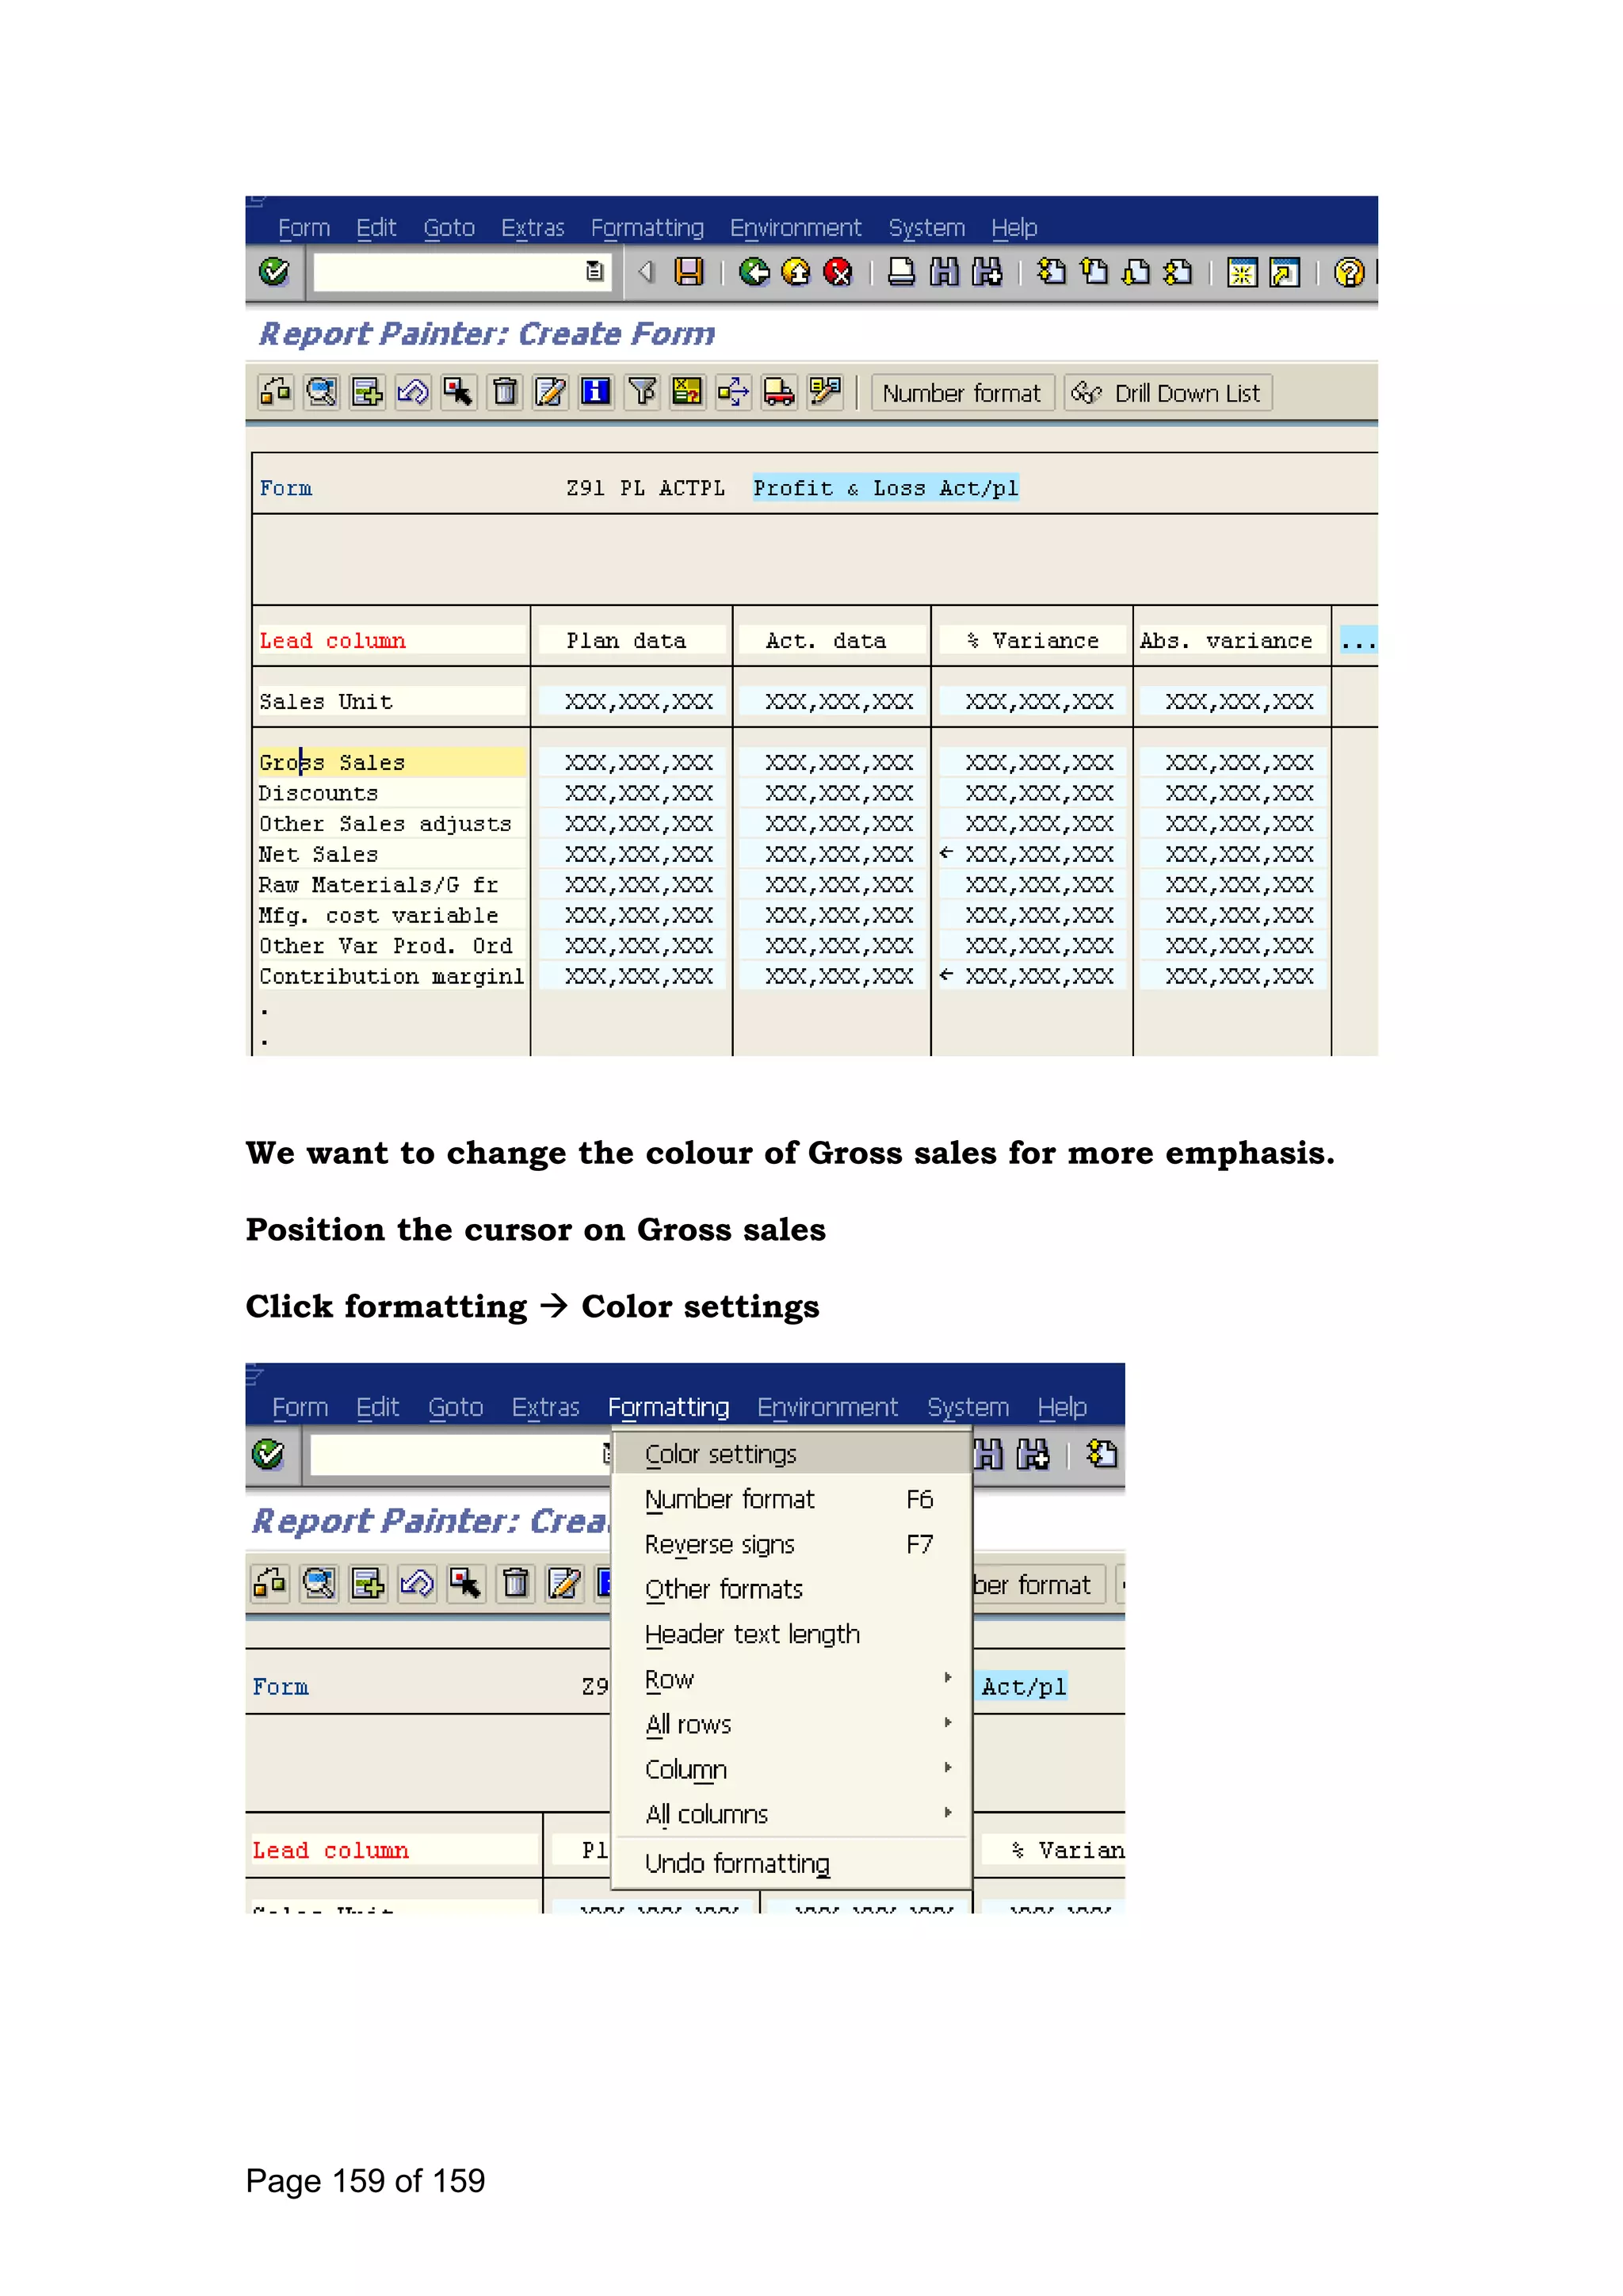Screen dimensions: 1623x2296
Task: Click Find Next binoculars-plus icon in upper toolbar
Action: click(987, 272)
